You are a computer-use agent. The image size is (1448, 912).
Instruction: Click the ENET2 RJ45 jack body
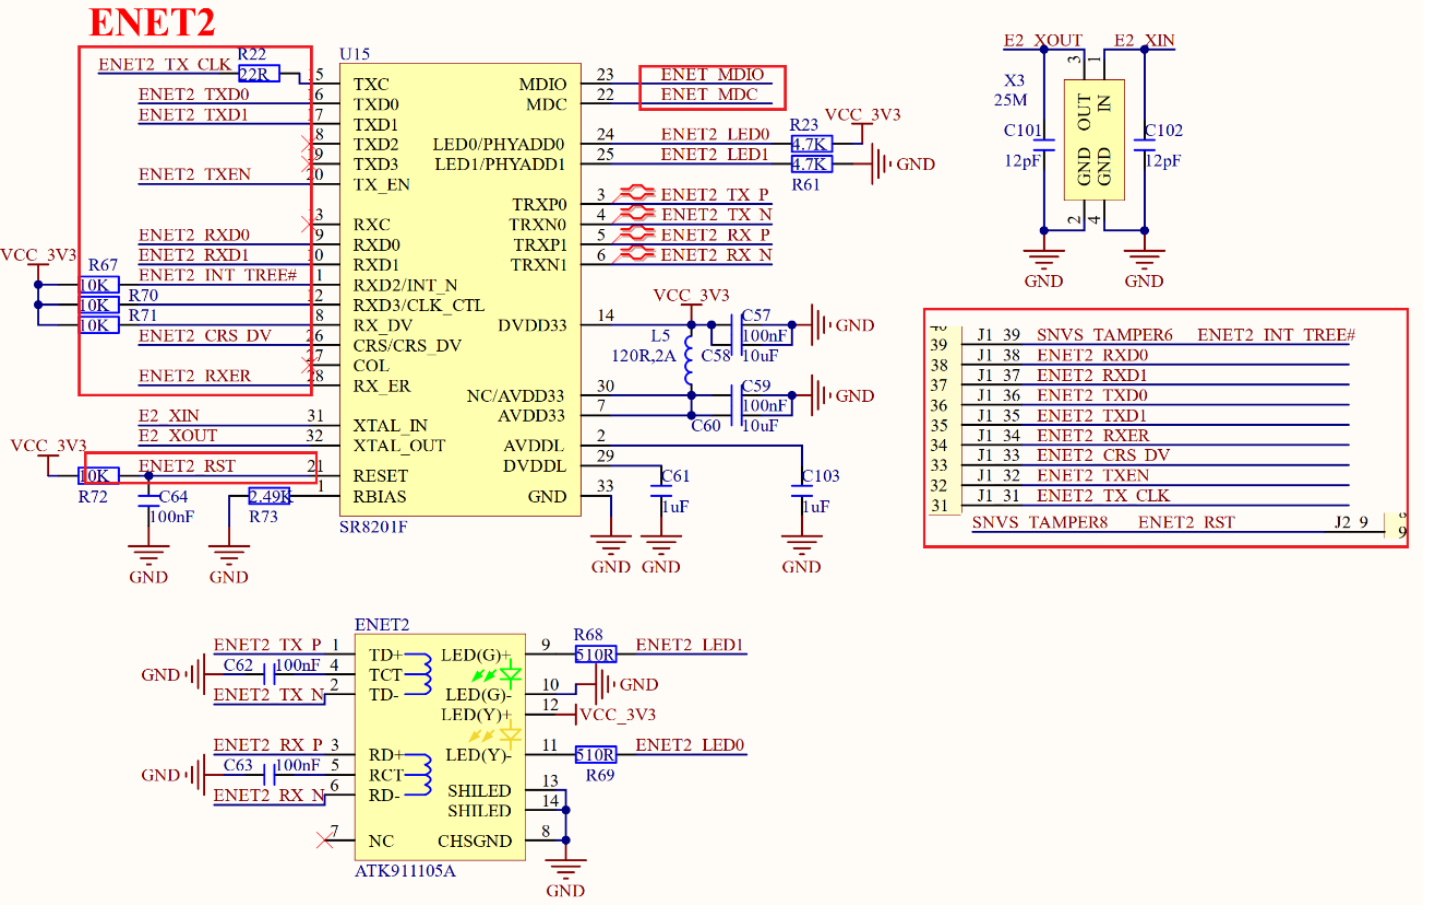coord(440,746)
